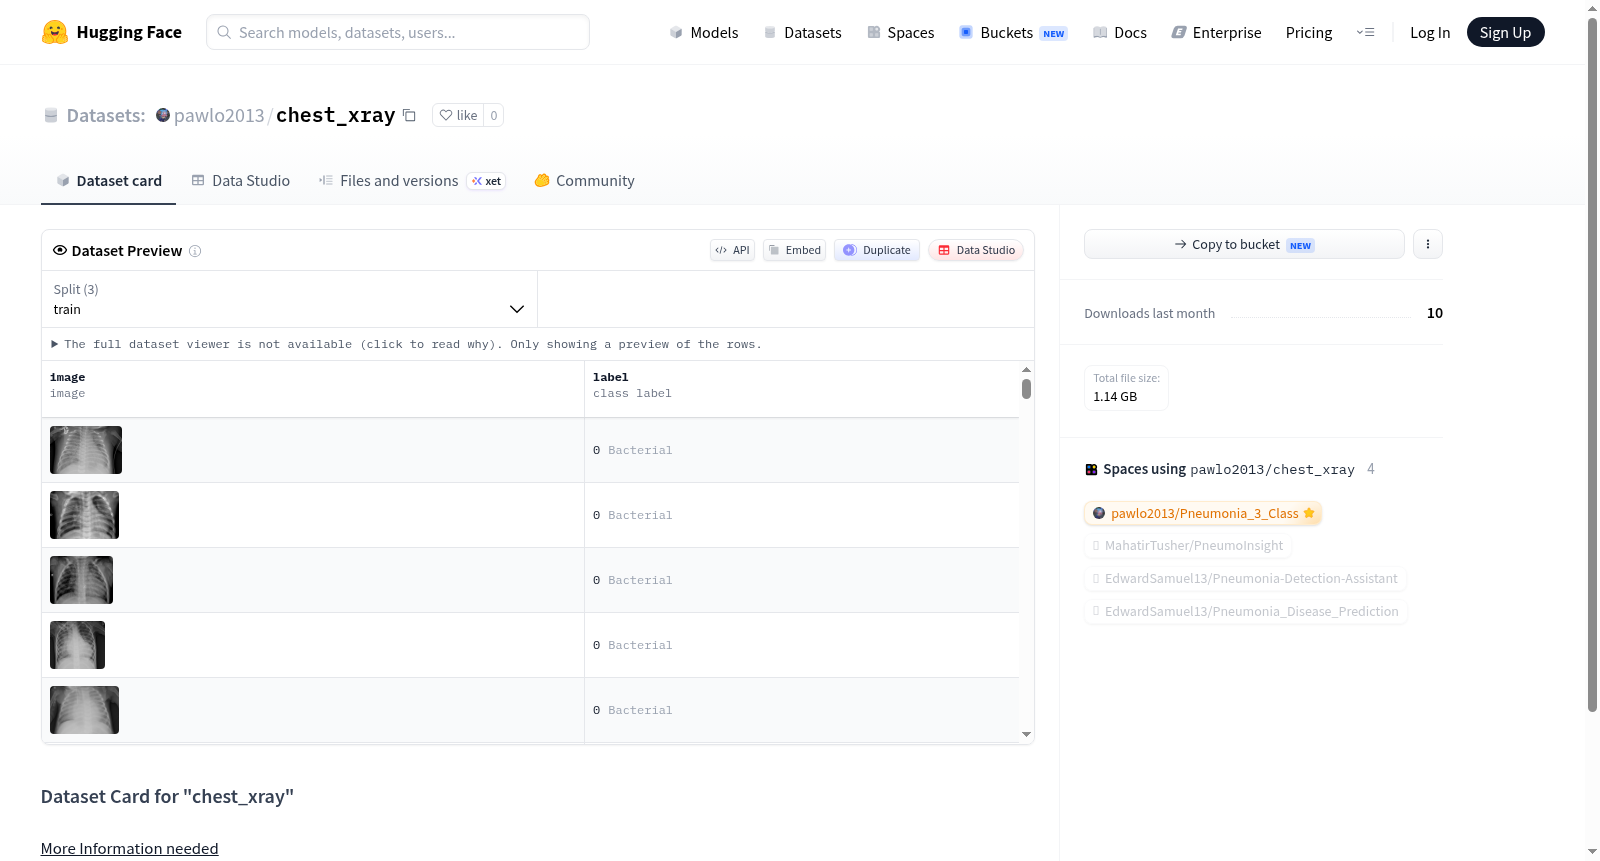1600x861 pixels.
Task: Focus the search models, datasets, users field
Action: (x=398, y=32)
